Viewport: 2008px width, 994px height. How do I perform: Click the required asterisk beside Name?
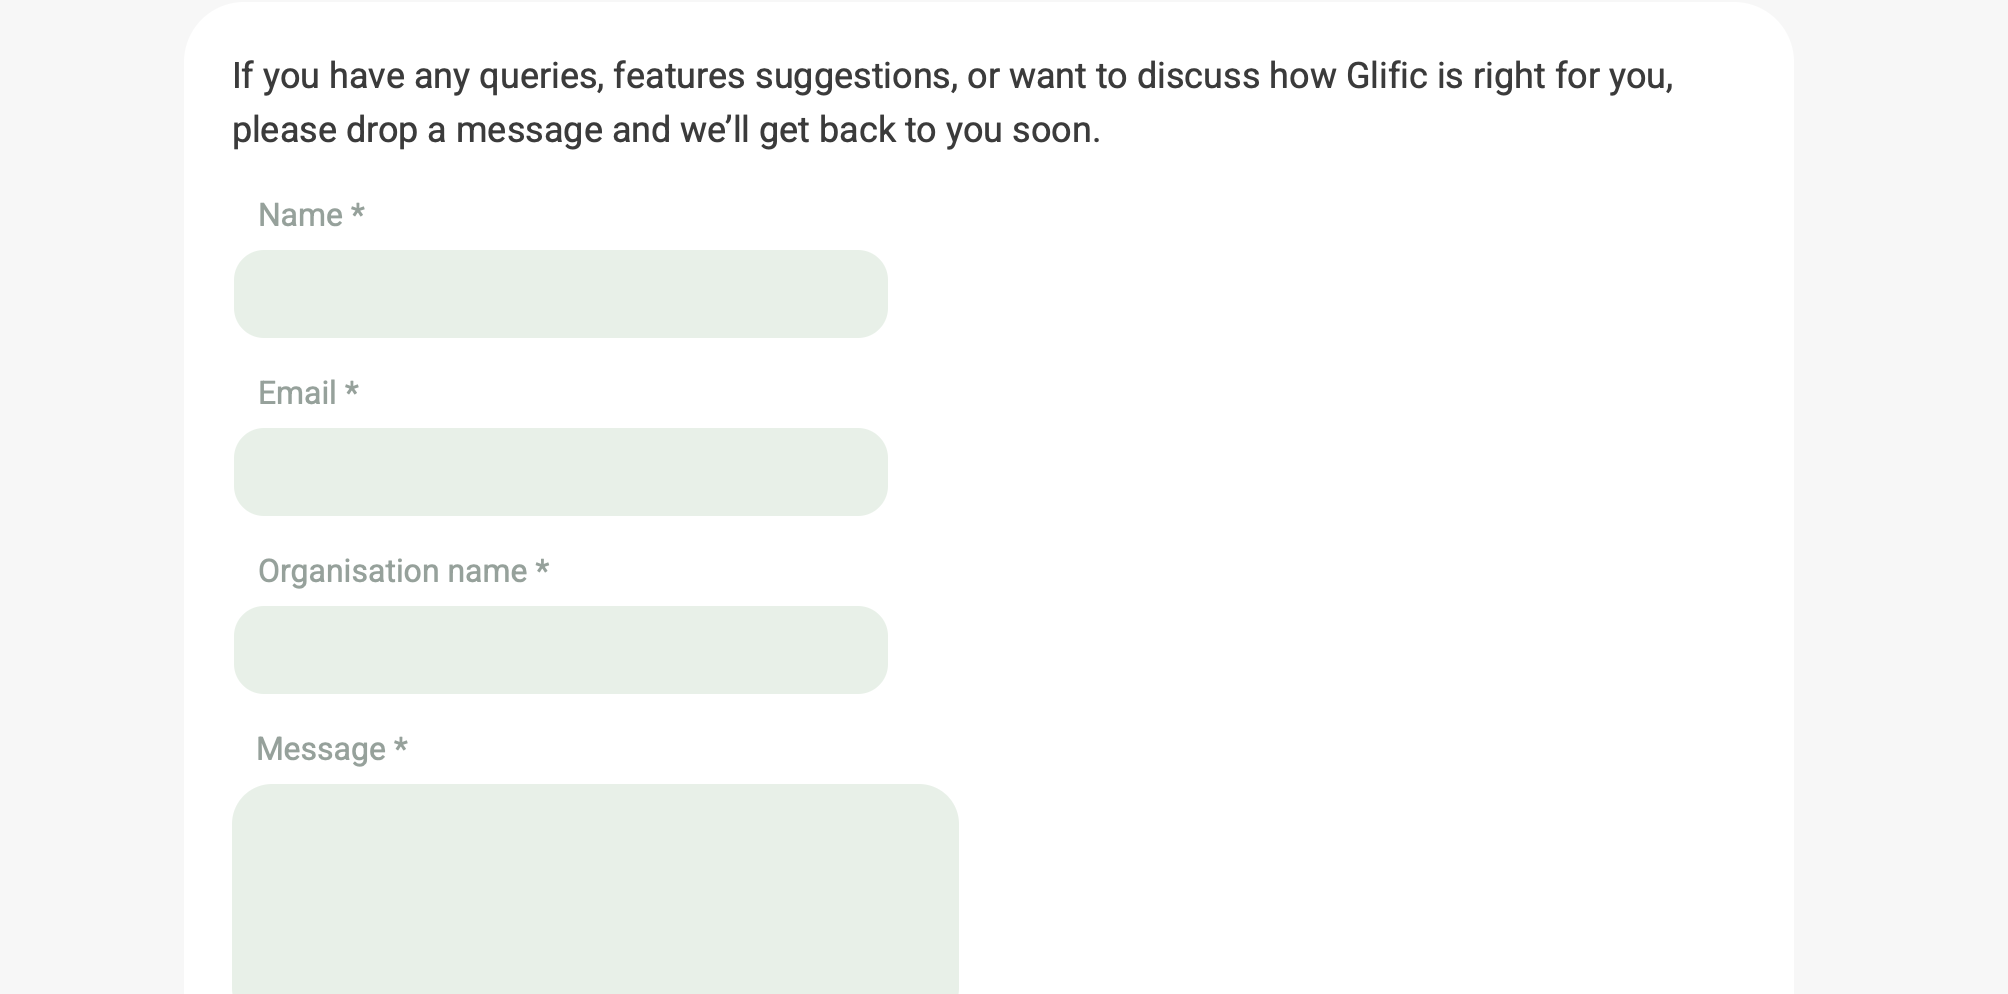click(357, 213)
